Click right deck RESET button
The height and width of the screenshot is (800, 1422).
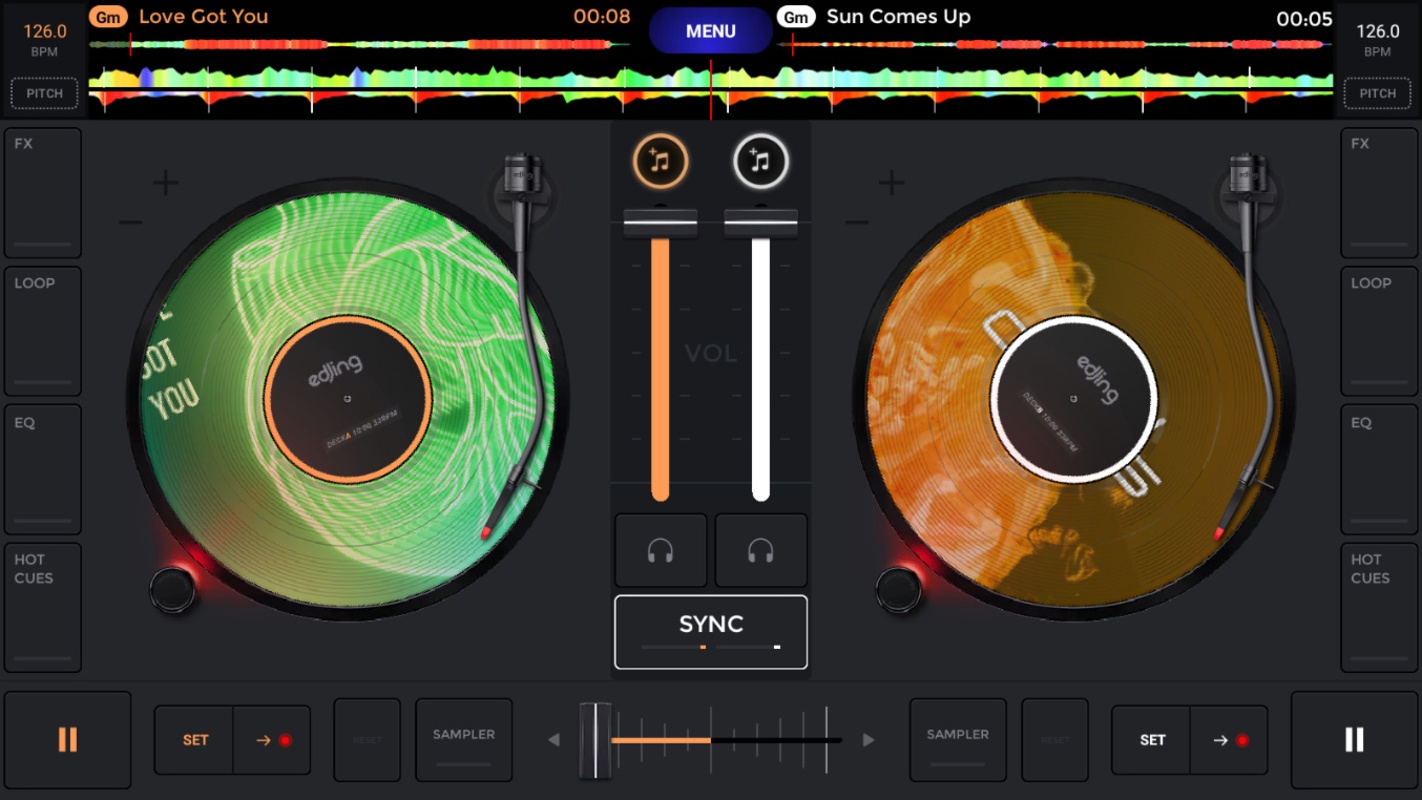click(x=1055, y=740)
